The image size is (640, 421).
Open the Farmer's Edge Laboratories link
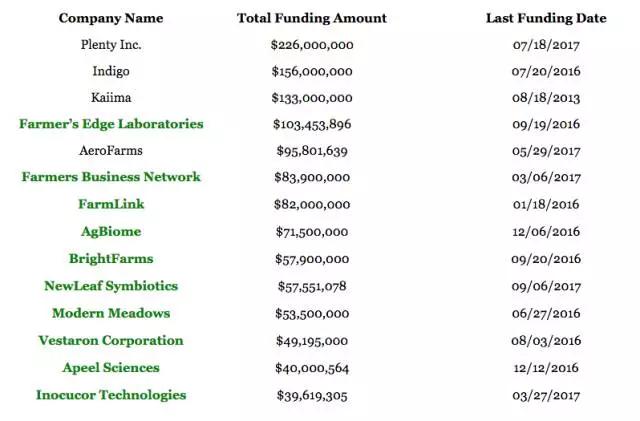click(111, 124)
